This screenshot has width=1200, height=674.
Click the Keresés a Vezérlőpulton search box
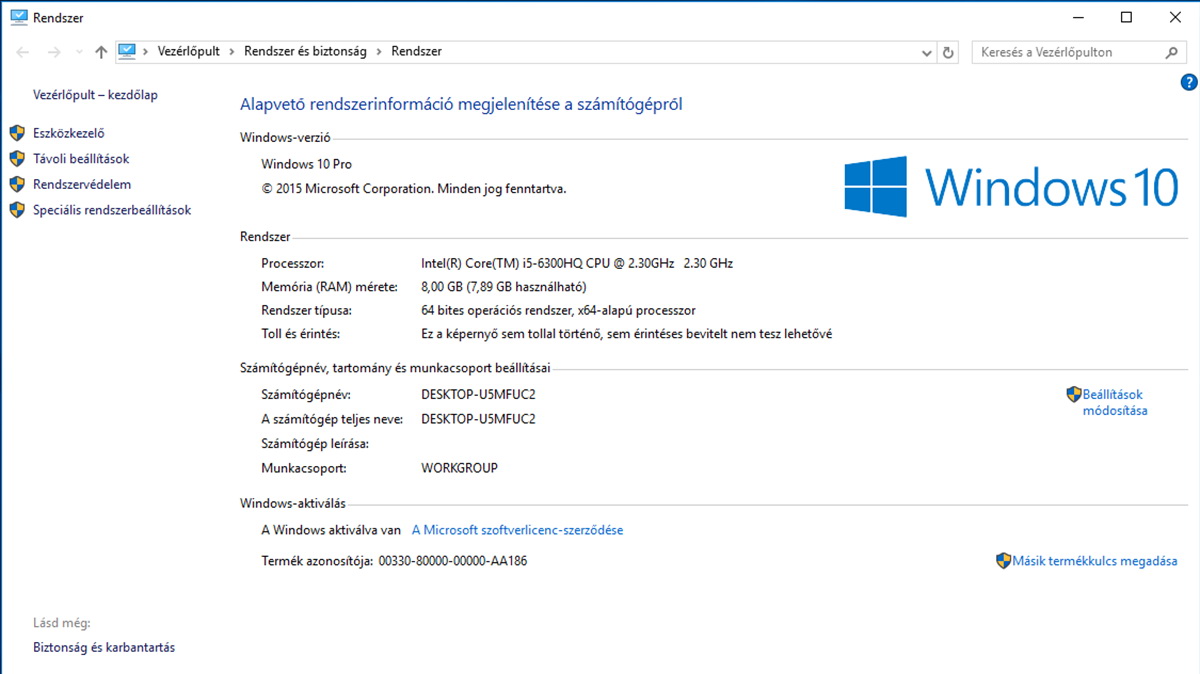point(1080,52)
